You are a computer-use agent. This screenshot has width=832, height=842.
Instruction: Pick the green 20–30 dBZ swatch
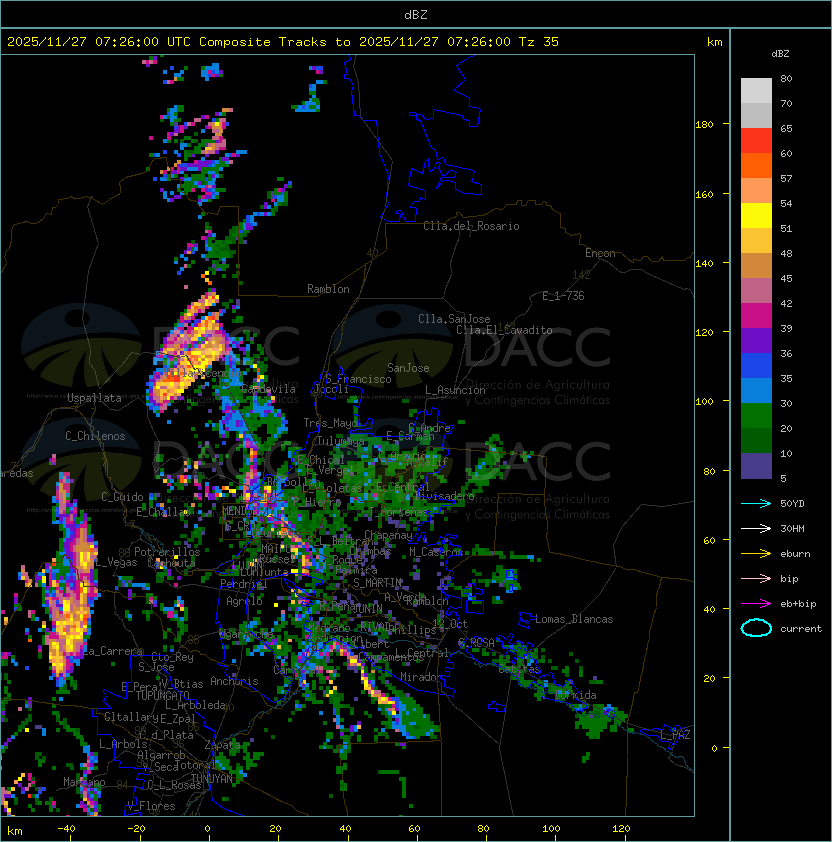(756, 416)
